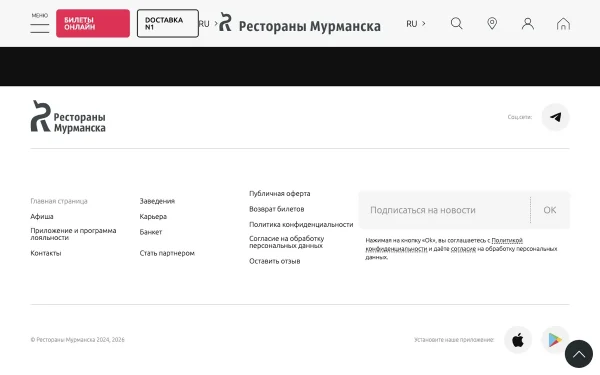Open Заведения footer link
600x375 pixels.
[157, 201]
